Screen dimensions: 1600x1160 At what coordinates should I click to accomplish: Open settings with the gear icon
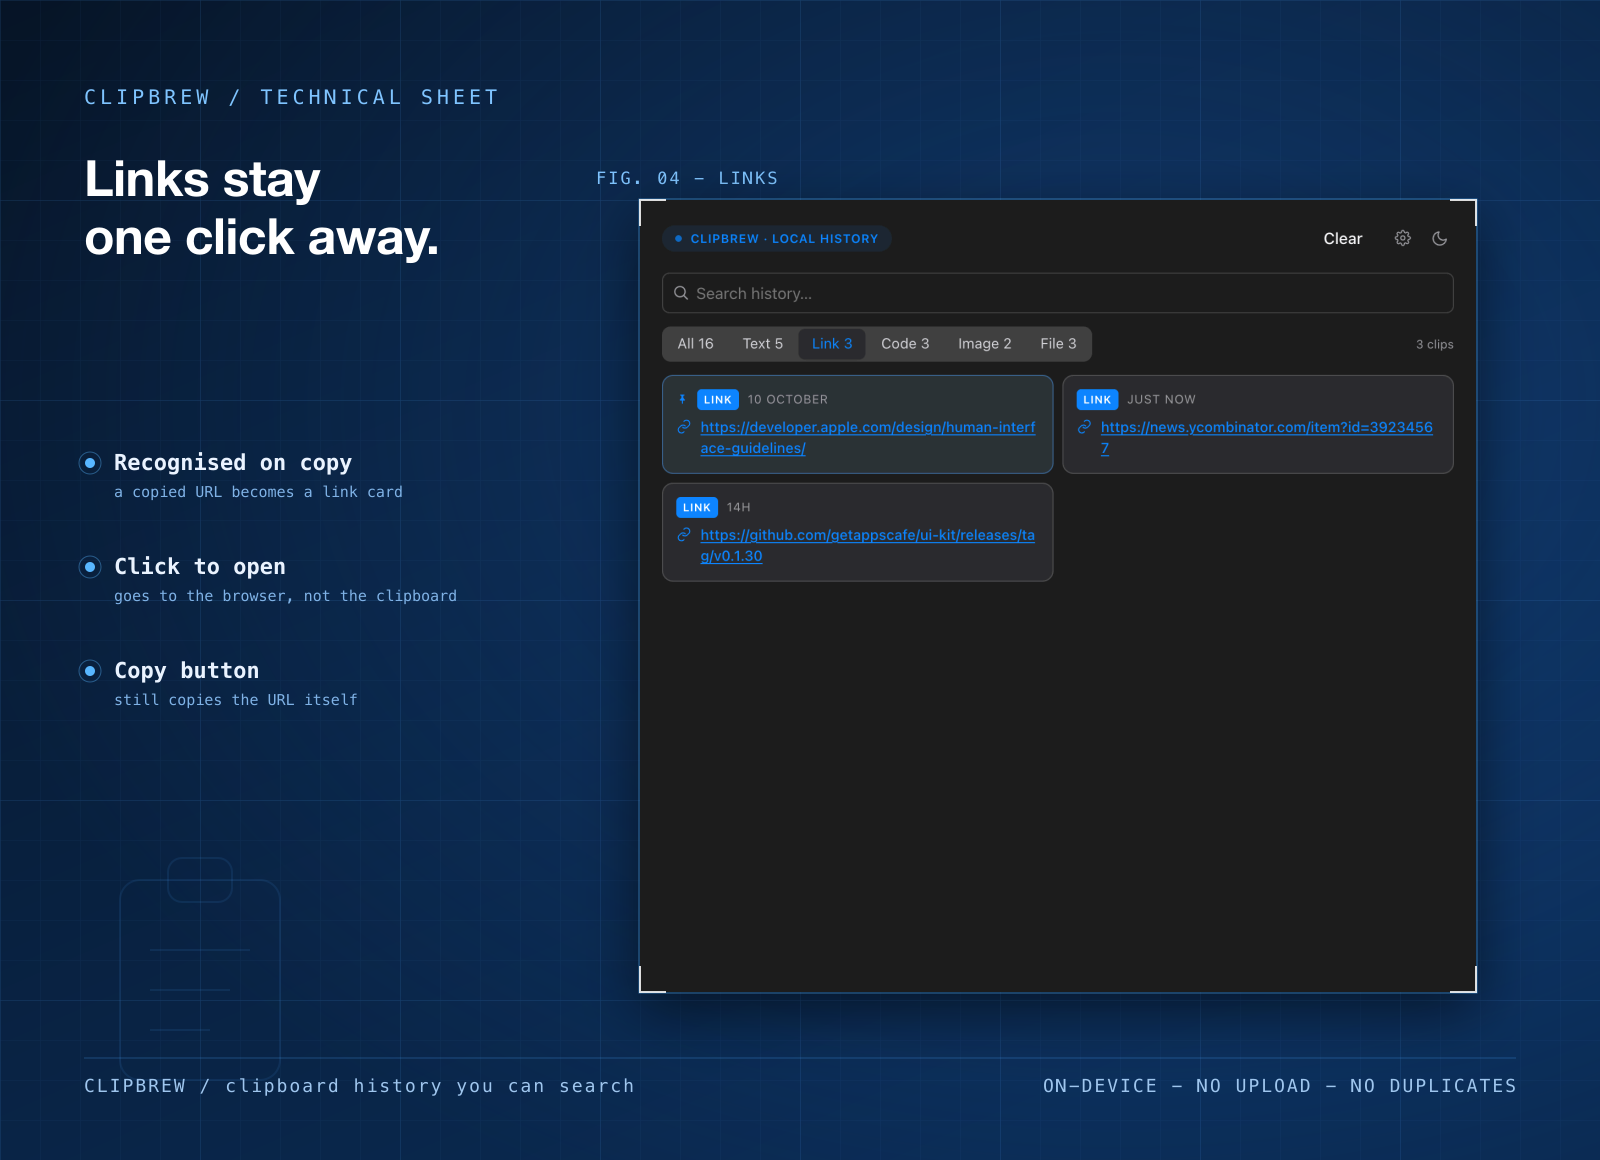[x=1403, y=238]
